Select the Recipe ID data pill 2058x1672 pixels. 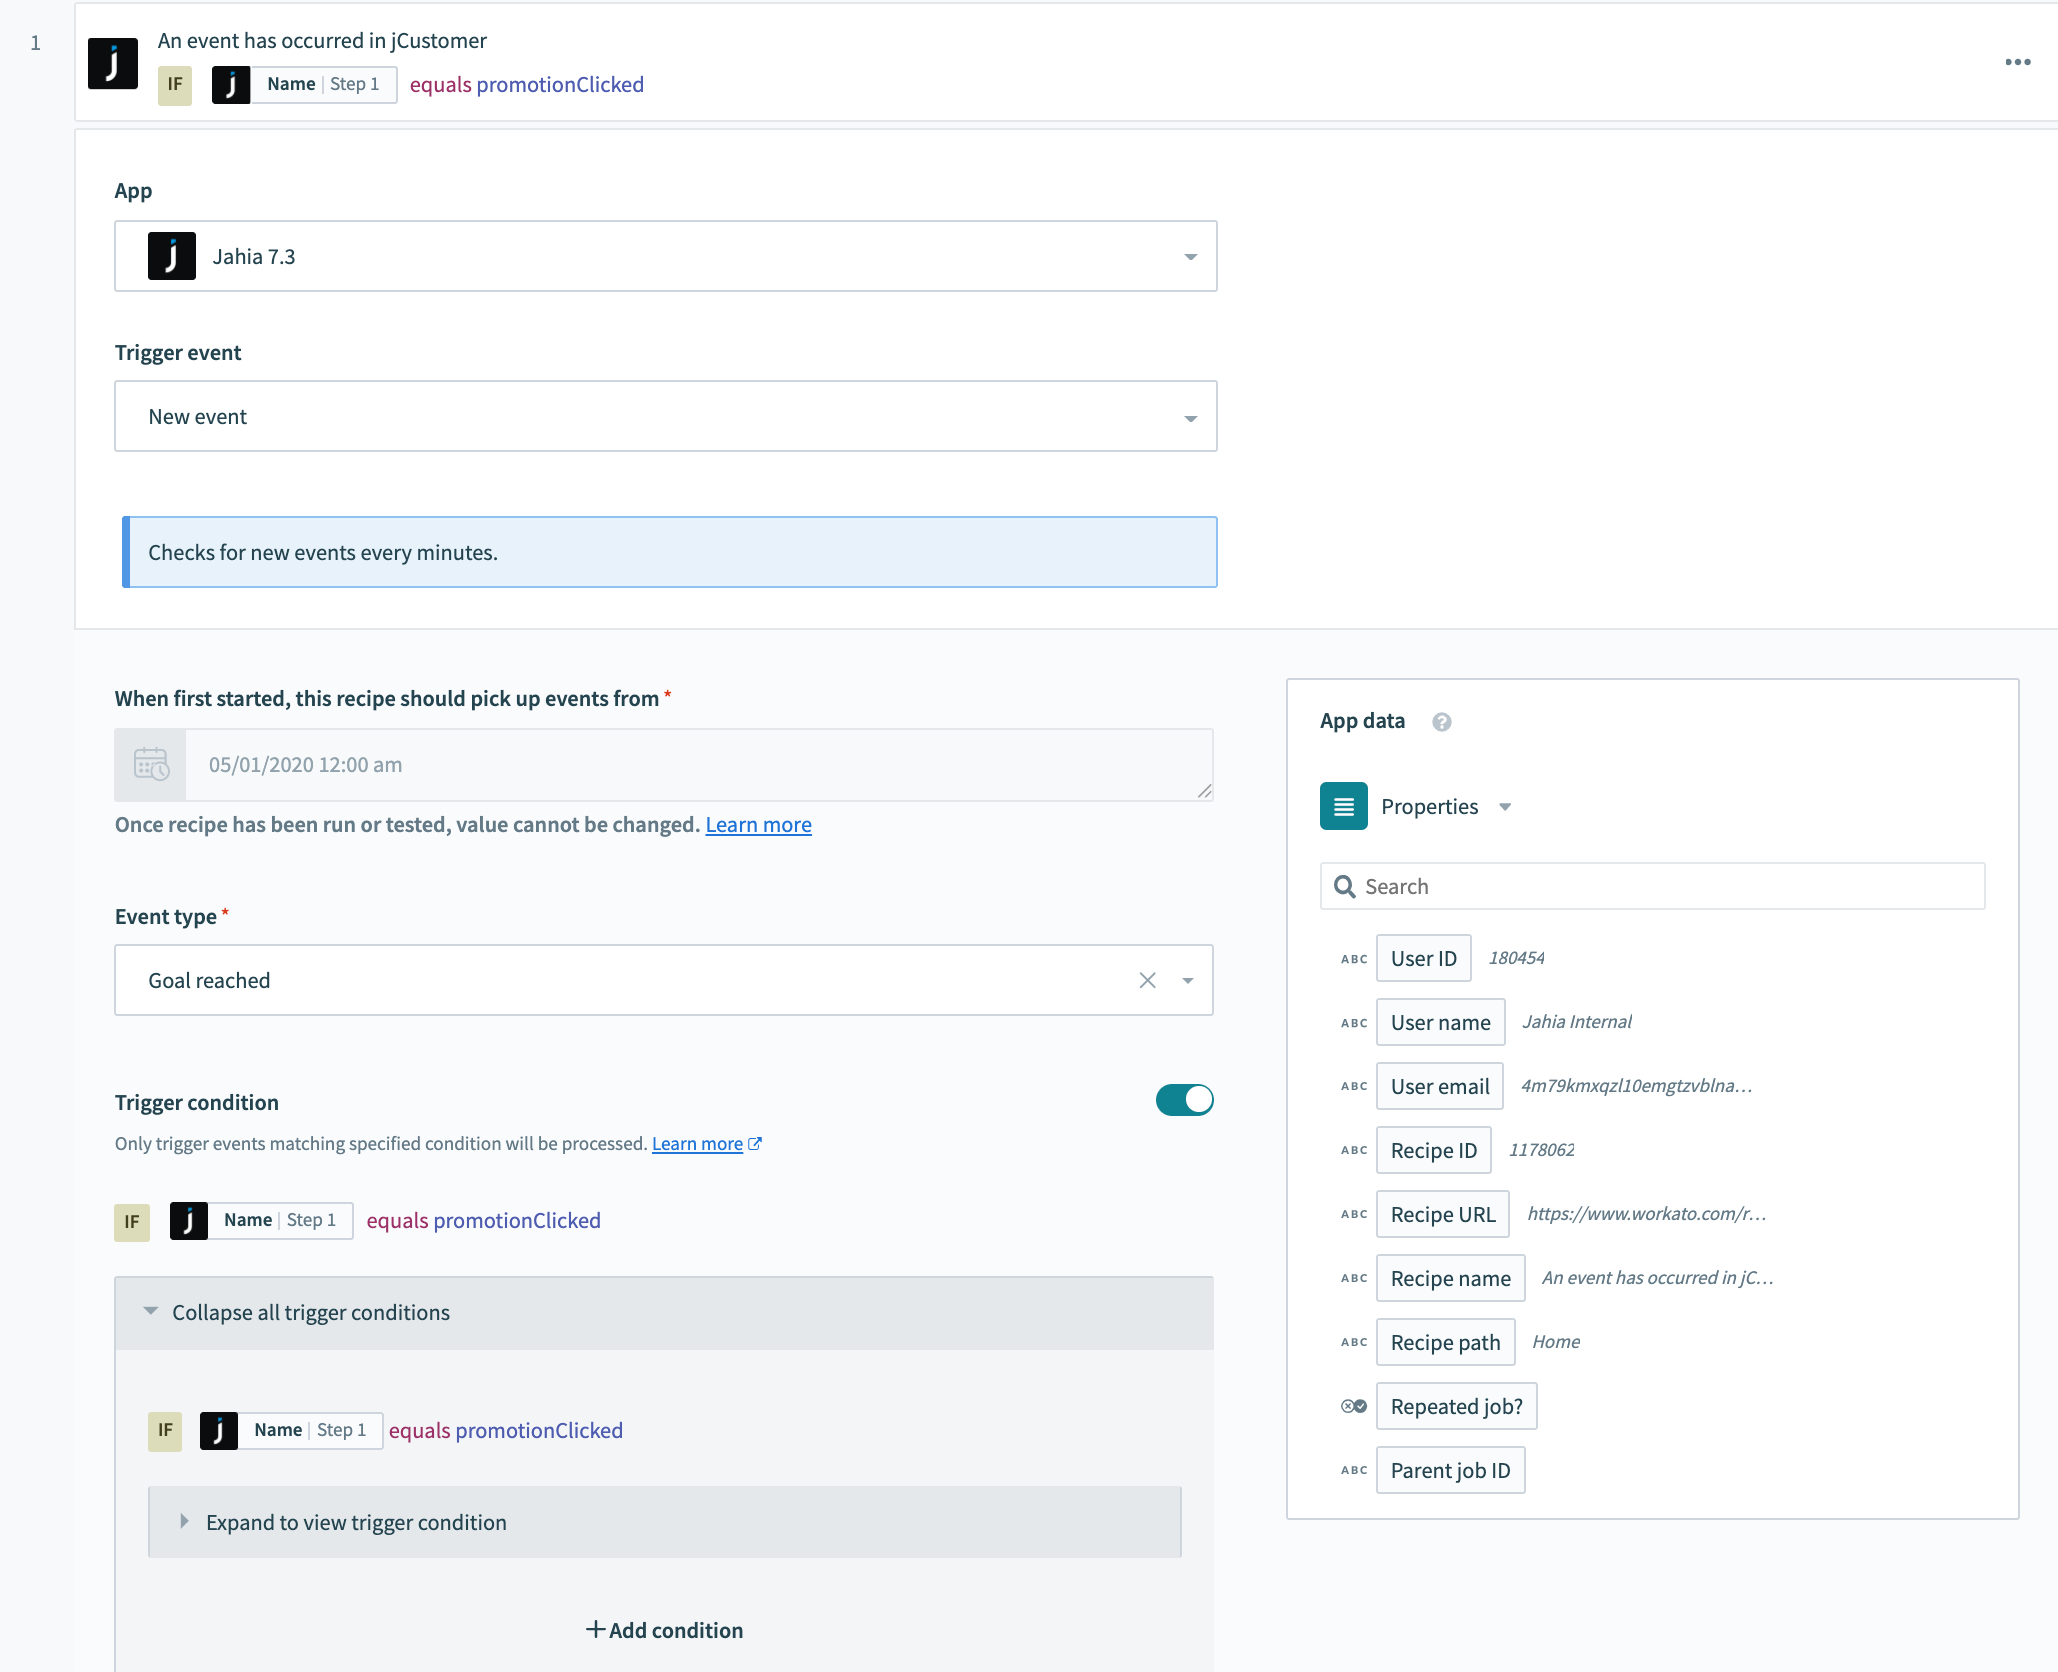[1433, 1150]
